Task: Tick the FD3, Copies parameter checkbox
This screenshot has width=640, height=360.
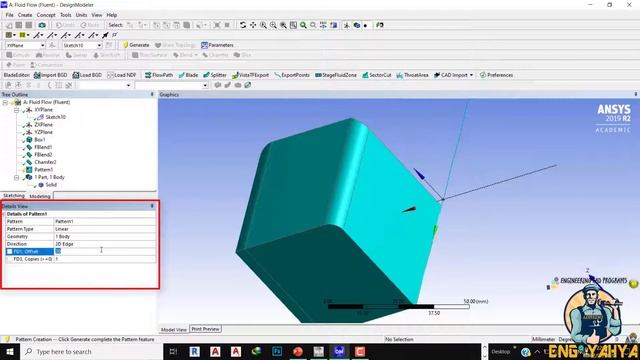Action: tap(9, 259)
